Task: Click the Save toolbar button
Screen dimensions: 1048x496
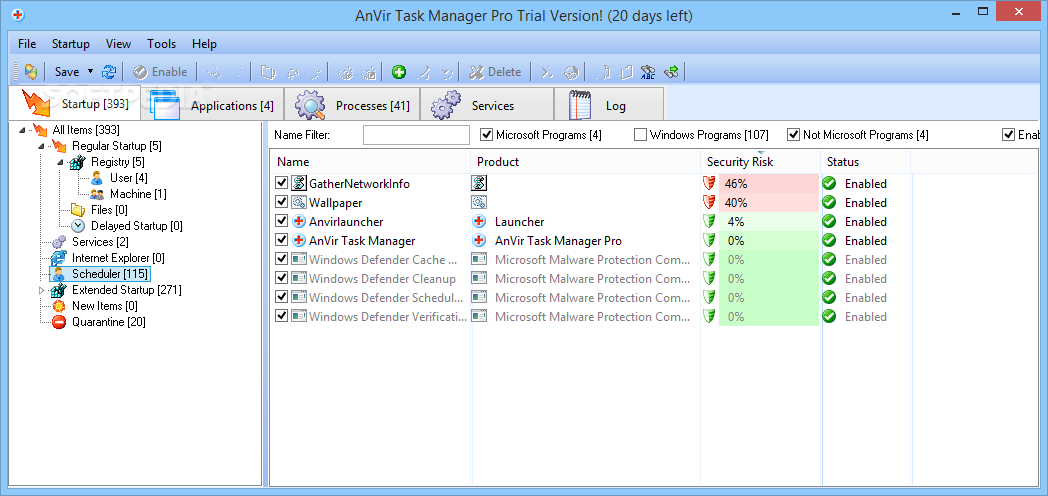Action: click(x=67, y=72)
